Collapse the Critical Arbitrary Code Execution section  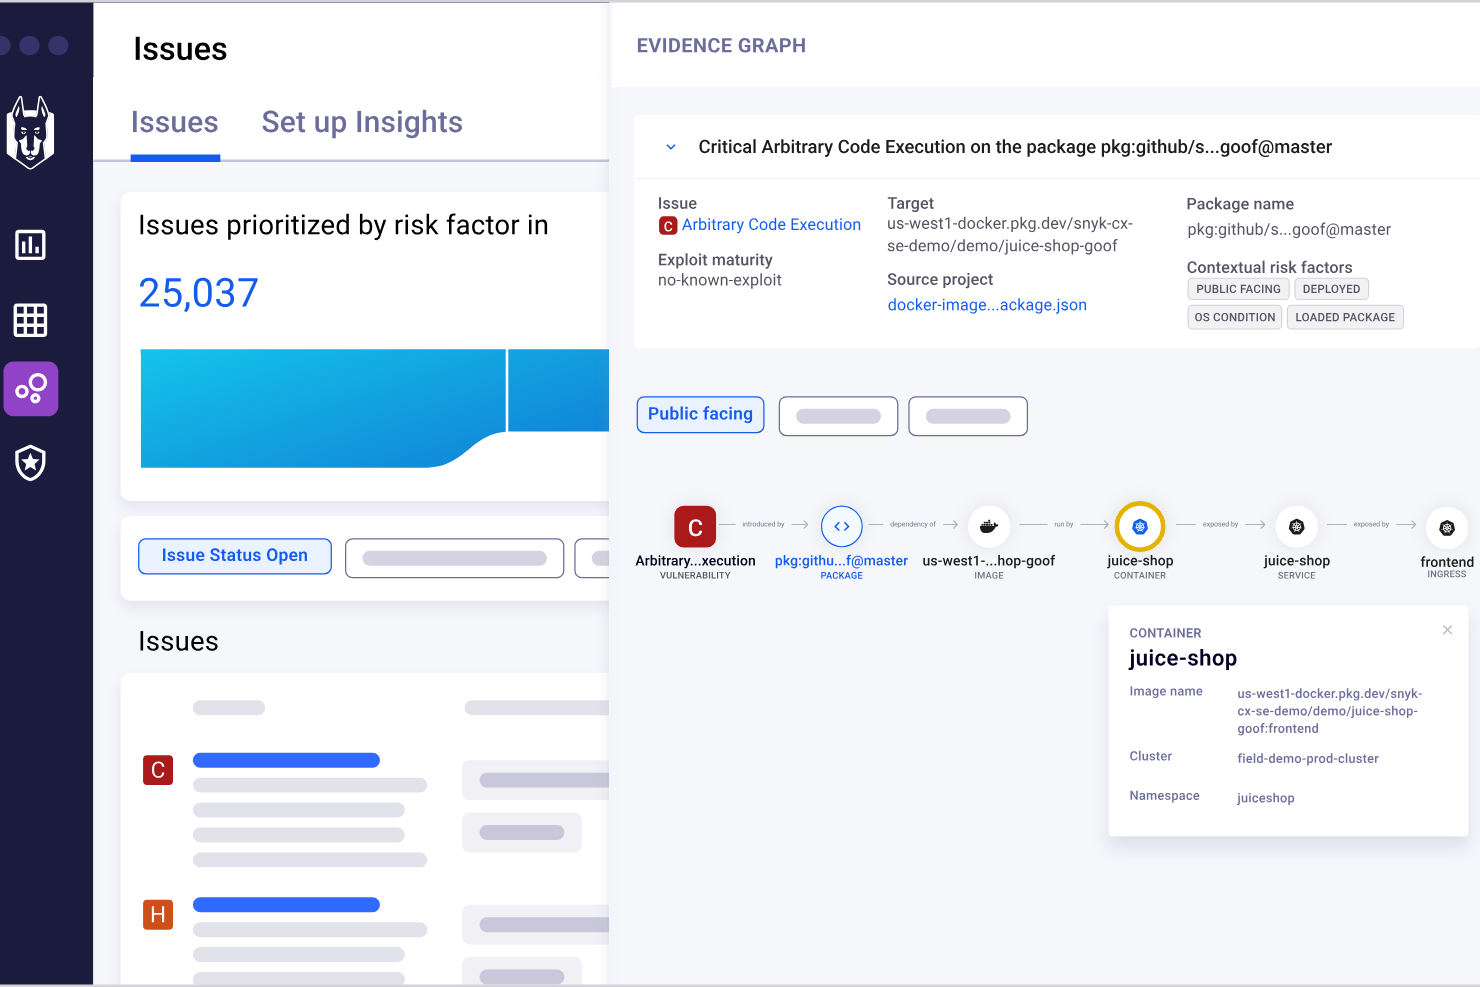pyautogui.click(x=671, y=147)
